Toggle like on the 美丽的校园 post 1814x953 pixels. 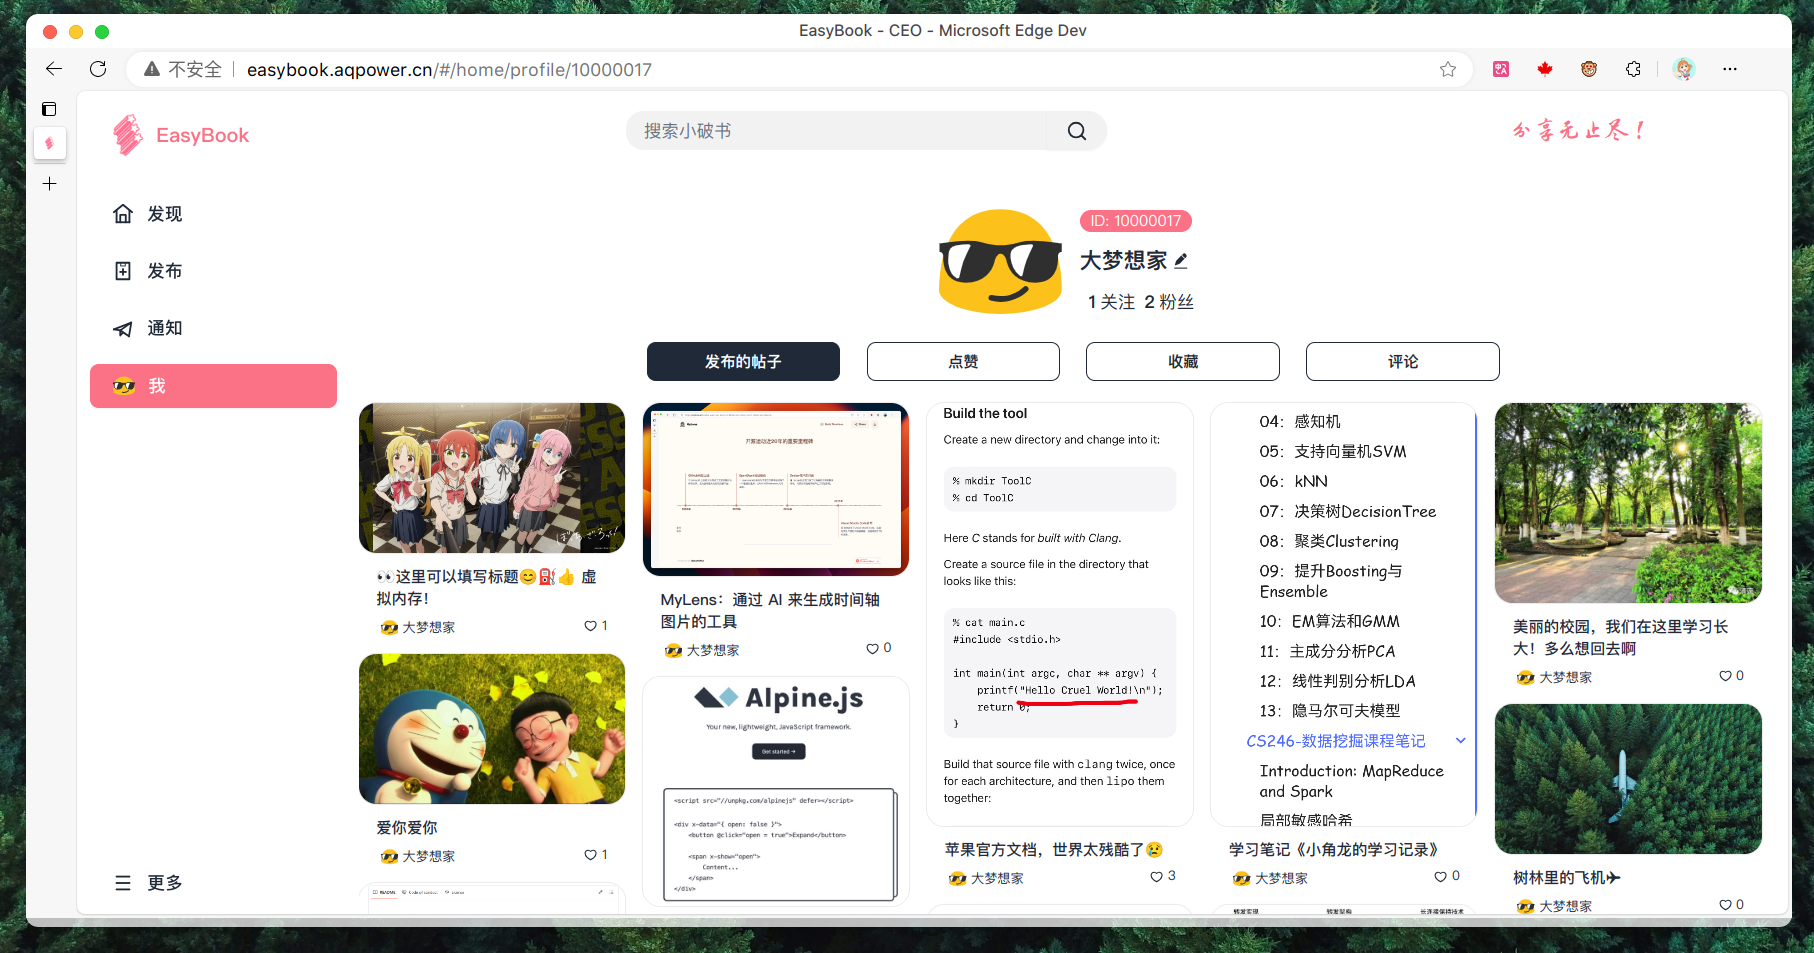(x=1725, y=676)
